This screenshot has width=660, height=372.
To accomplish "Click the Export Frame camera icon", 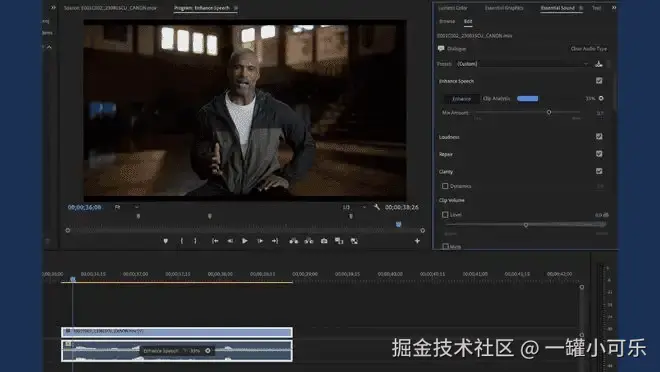I will tap(324, 241).
